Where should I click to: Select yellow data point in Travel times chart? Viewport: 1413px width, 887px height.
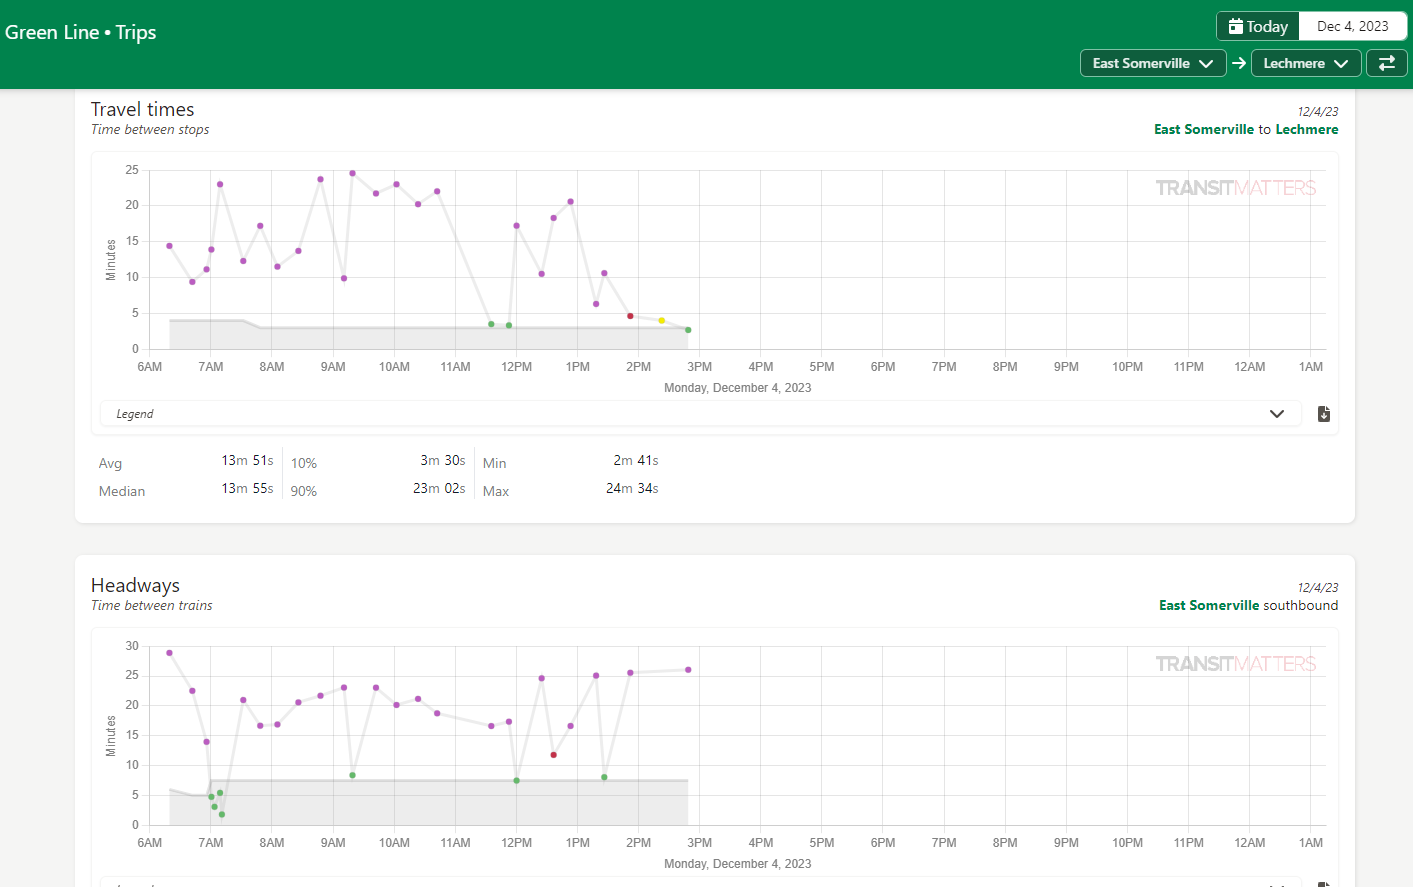[662, 320]
